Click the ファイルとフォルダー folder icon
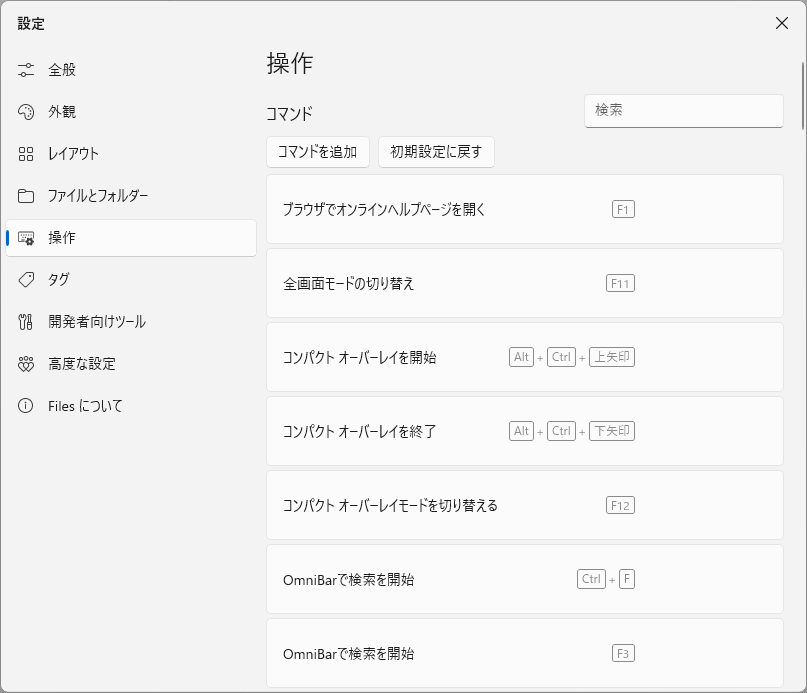 pos(26,196)
